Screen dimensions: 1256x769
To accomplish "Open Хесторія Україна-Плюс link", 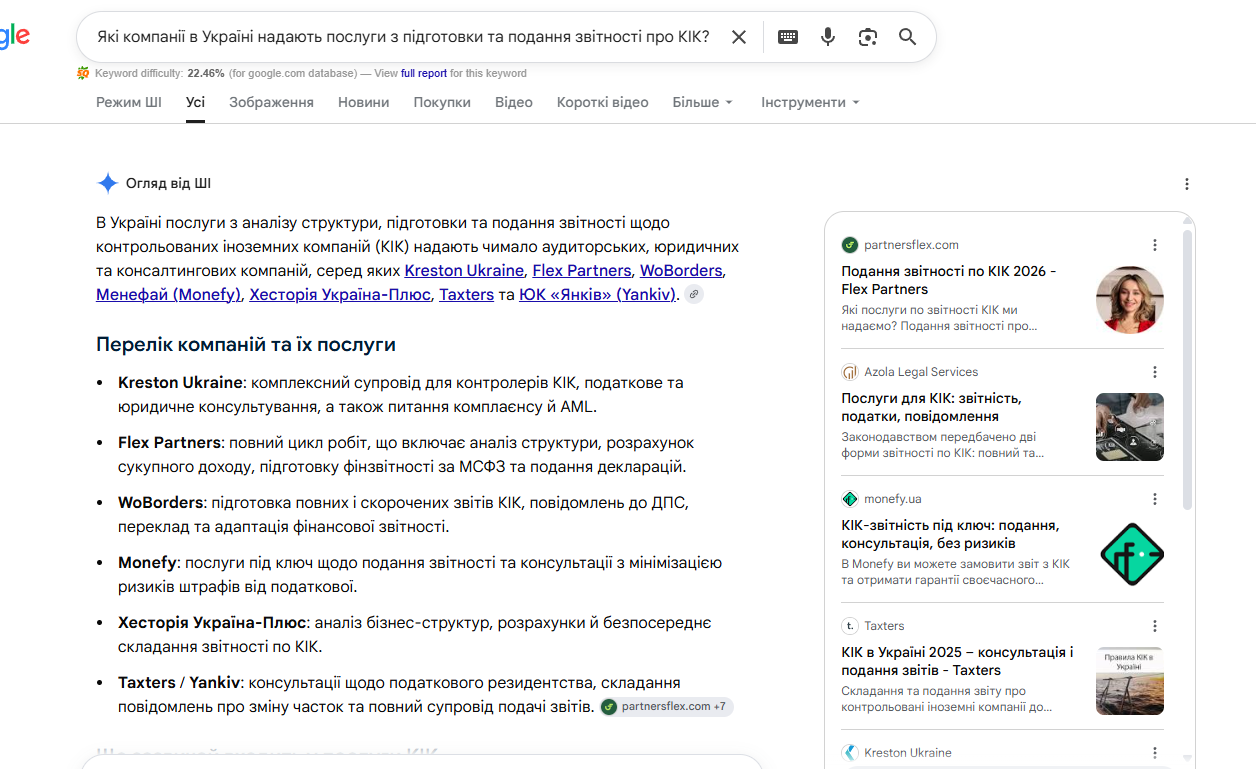I will tap(340, 294).
